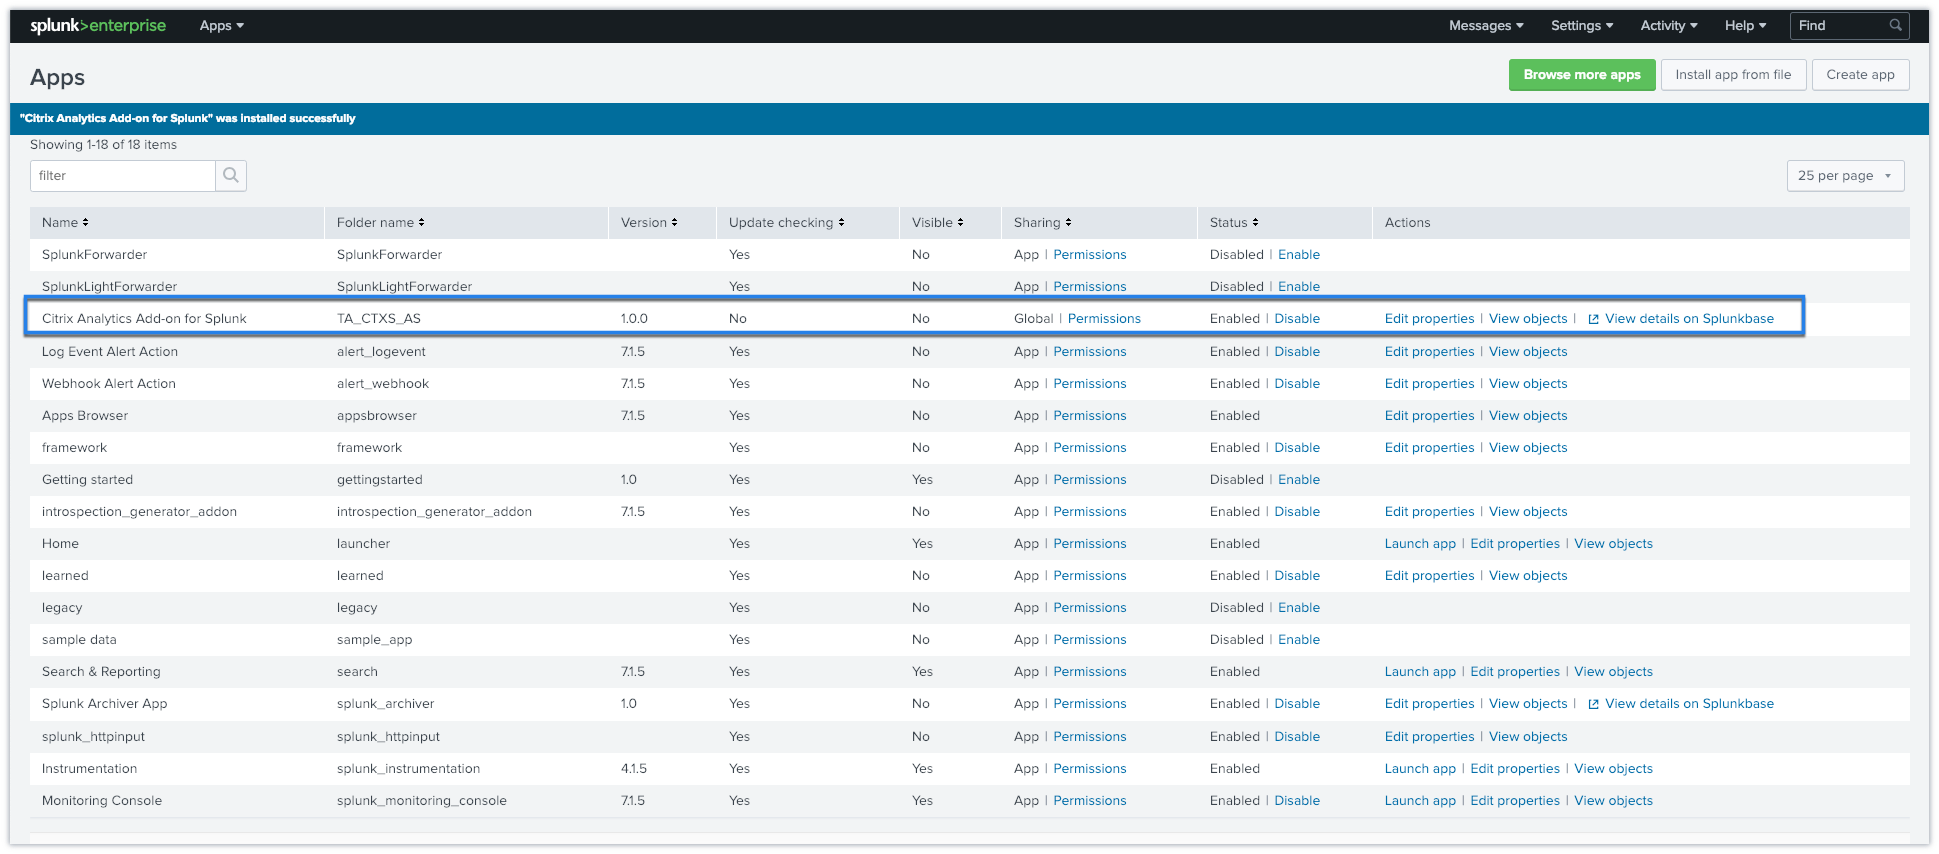Click Browse more apps button
The width and height of the screenshot is (1939, 854).
tap(1582, 75)
